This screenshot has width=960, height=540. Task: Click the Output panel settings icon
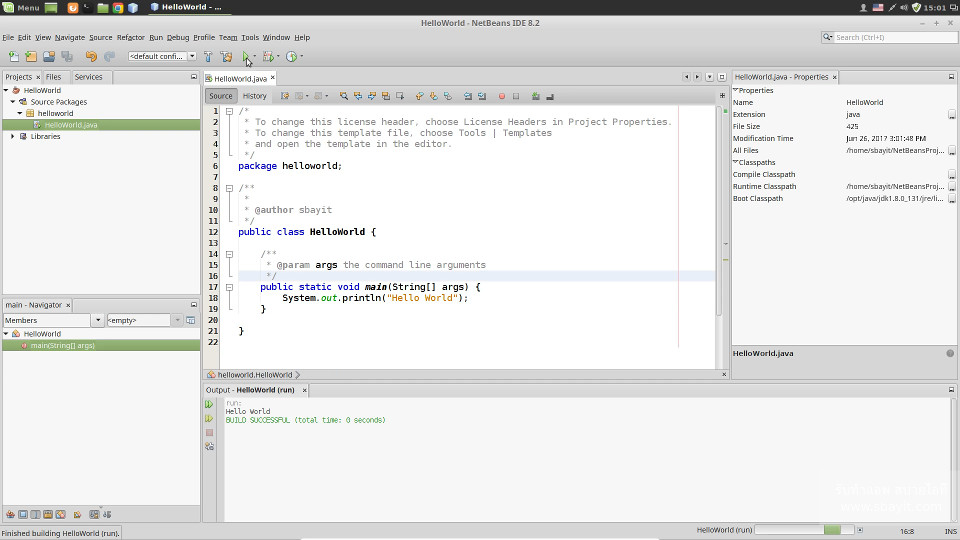tap(209, 446)
